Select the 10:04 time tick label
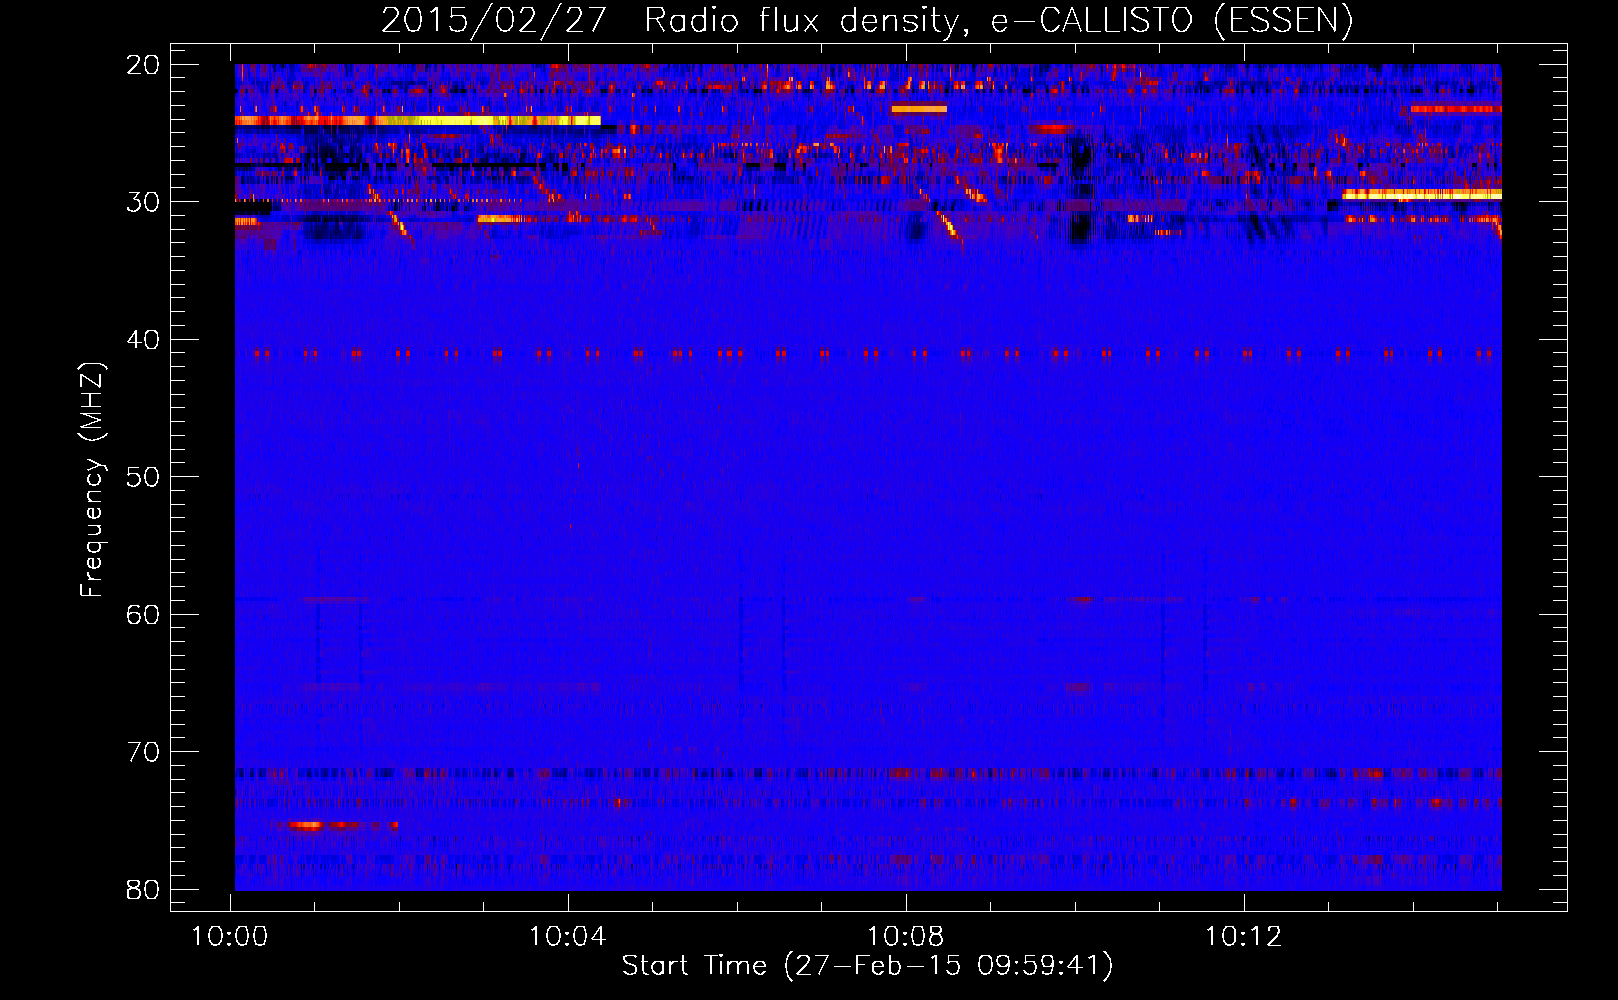The height and width of the screenshot is (1000, 1618). click(568, 937)
